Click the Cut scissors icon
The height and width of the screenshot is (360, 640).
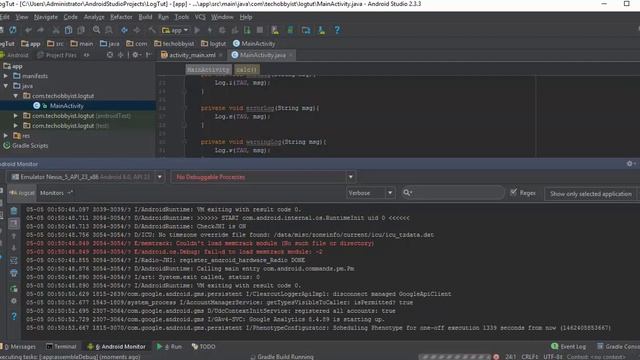click(56, 30)
